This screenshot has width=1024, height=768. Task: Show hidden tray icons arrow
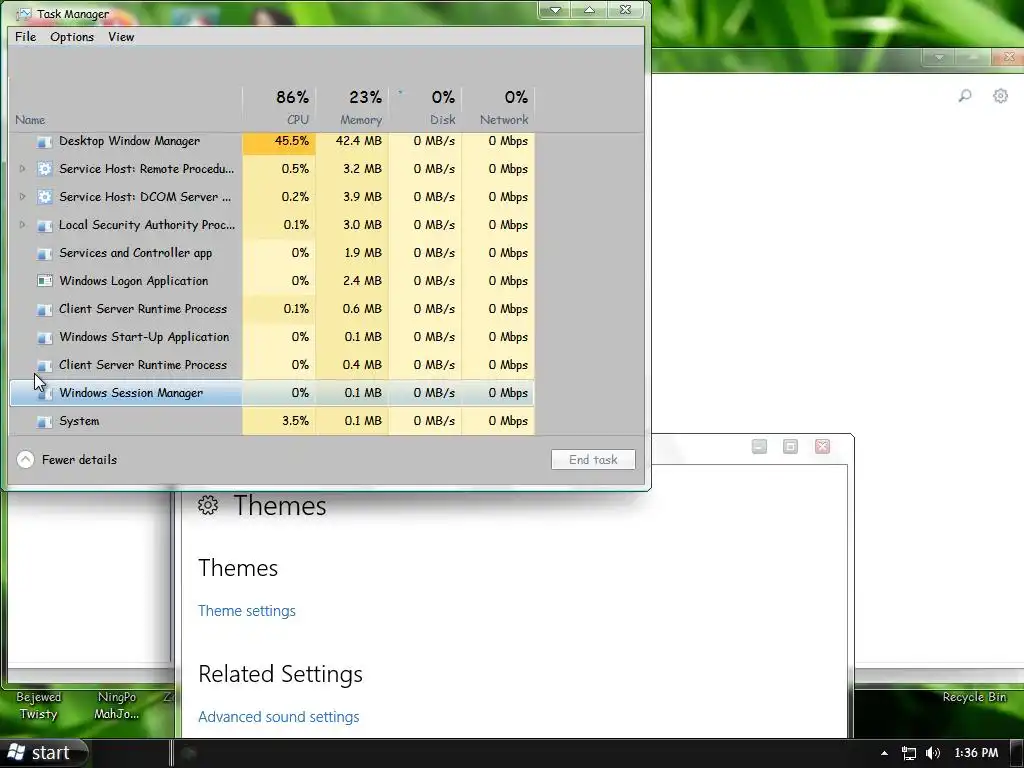pos(884,753)
